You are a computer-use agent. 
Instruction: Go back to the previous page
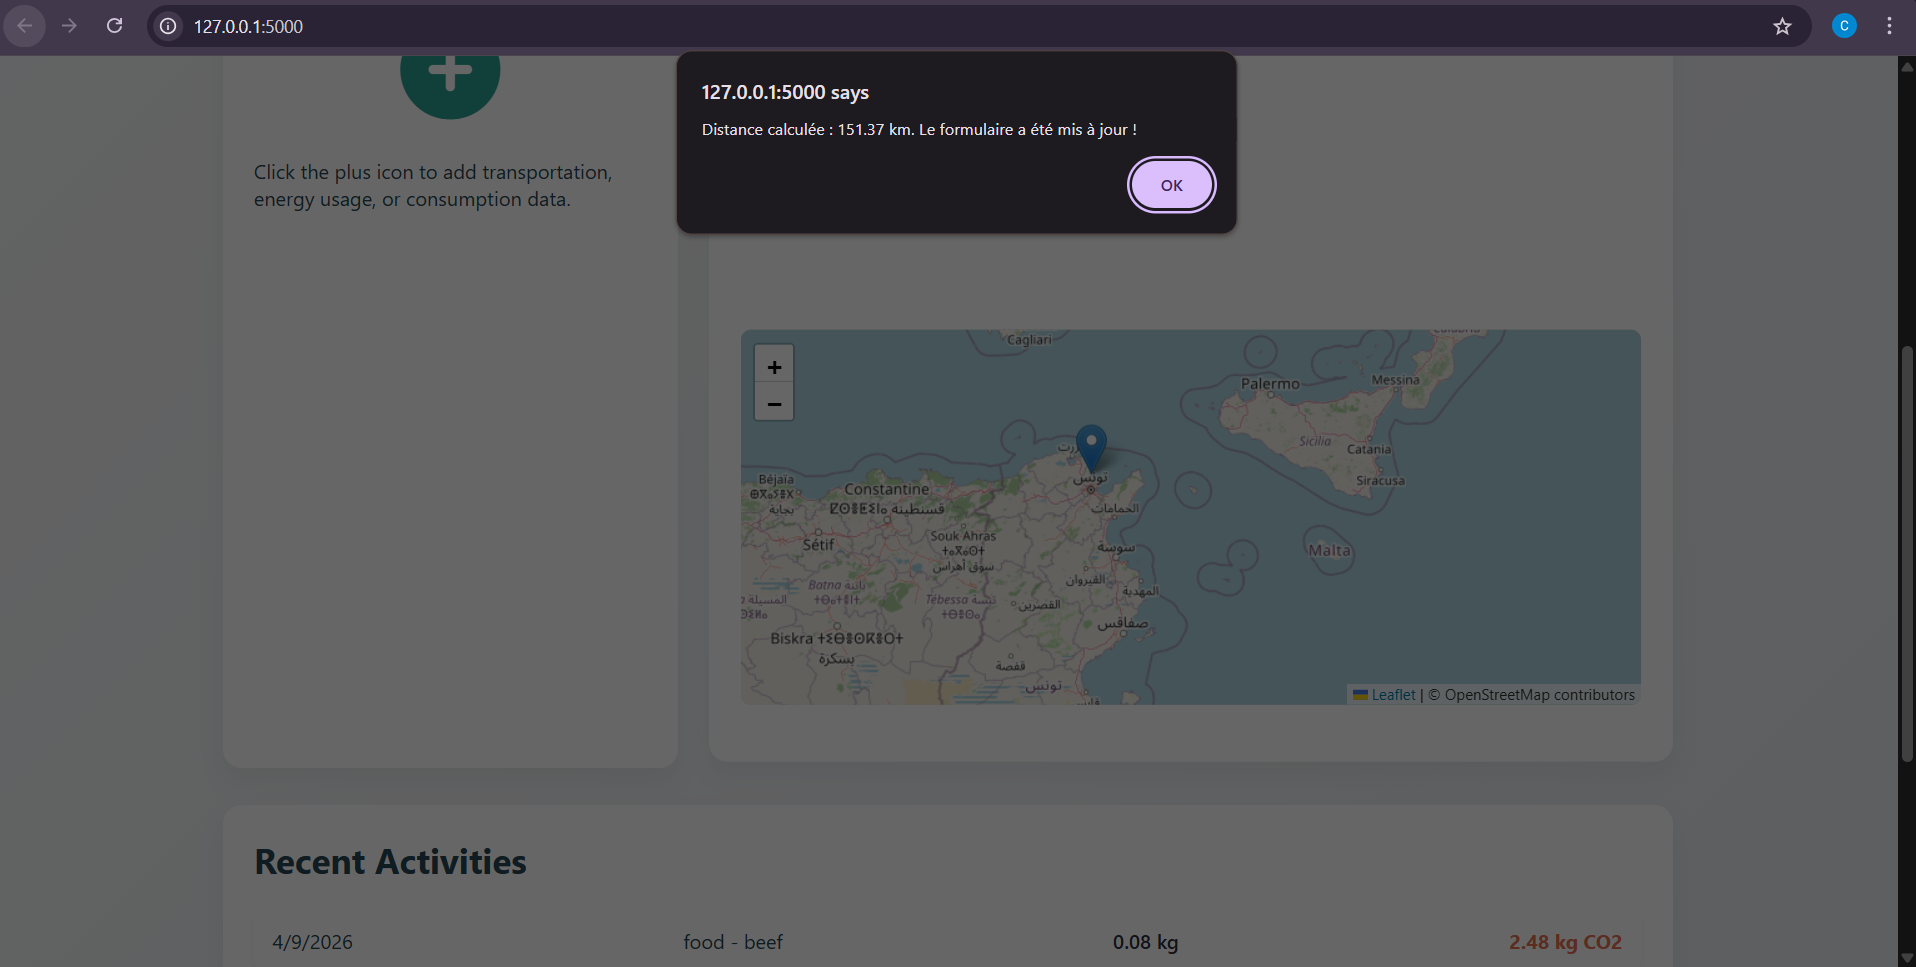[24, 26]
